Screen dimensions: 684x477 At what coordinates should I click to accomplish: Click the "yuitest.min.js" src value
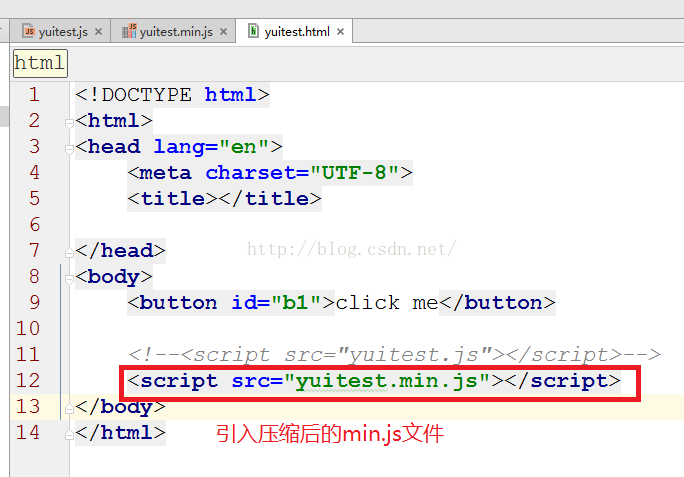[387, 381]
